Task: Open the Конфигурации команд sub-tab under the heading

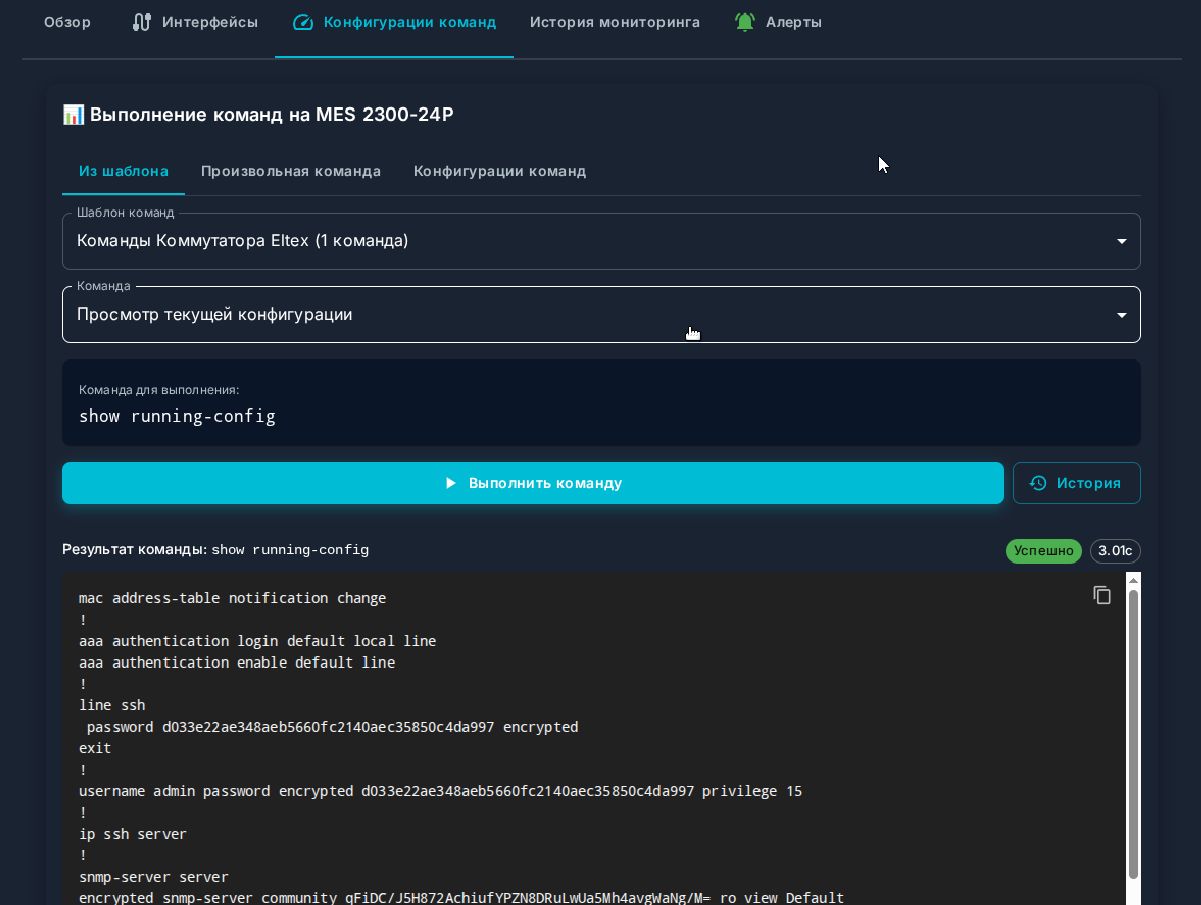Action: tap(499, 171)
